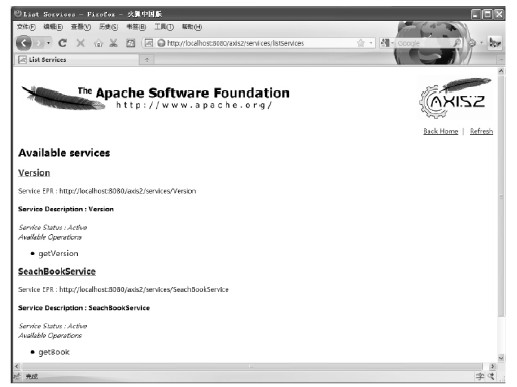Click 'Service Description : Version' text

coord(66,209)
